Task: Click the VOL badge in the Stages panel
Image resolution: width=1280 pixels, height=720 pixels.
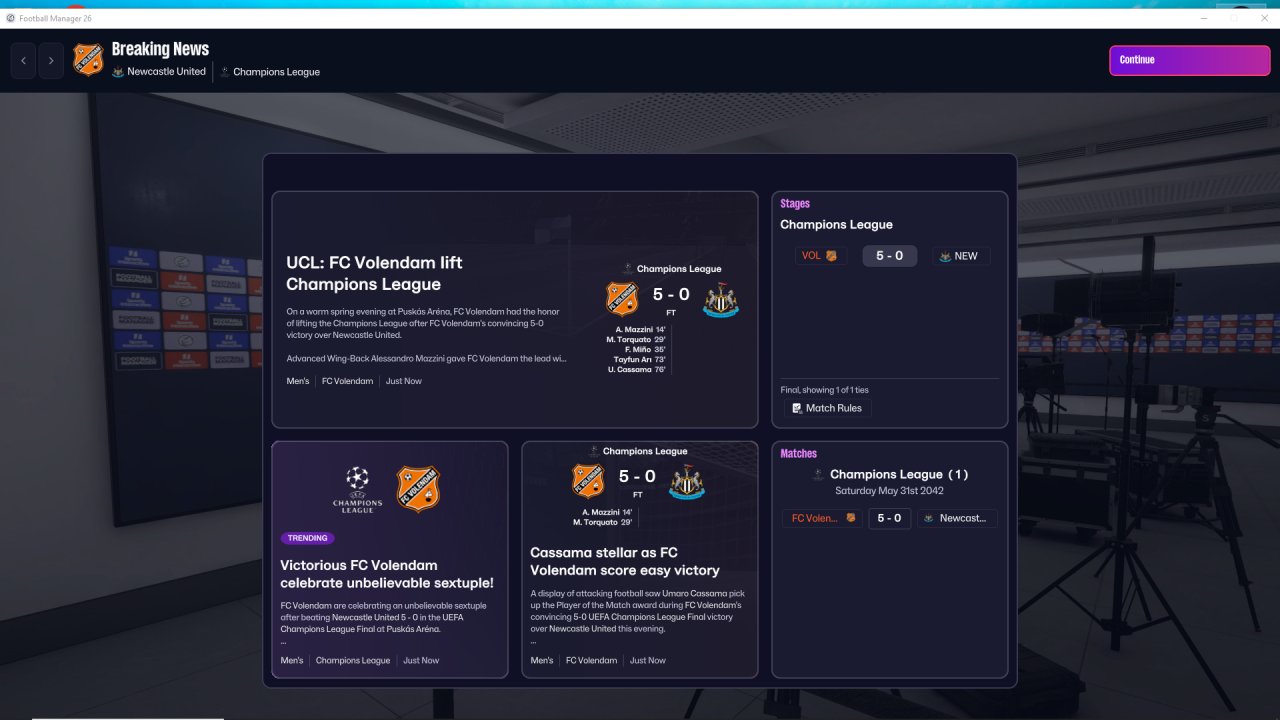Action: click(830, 256)
